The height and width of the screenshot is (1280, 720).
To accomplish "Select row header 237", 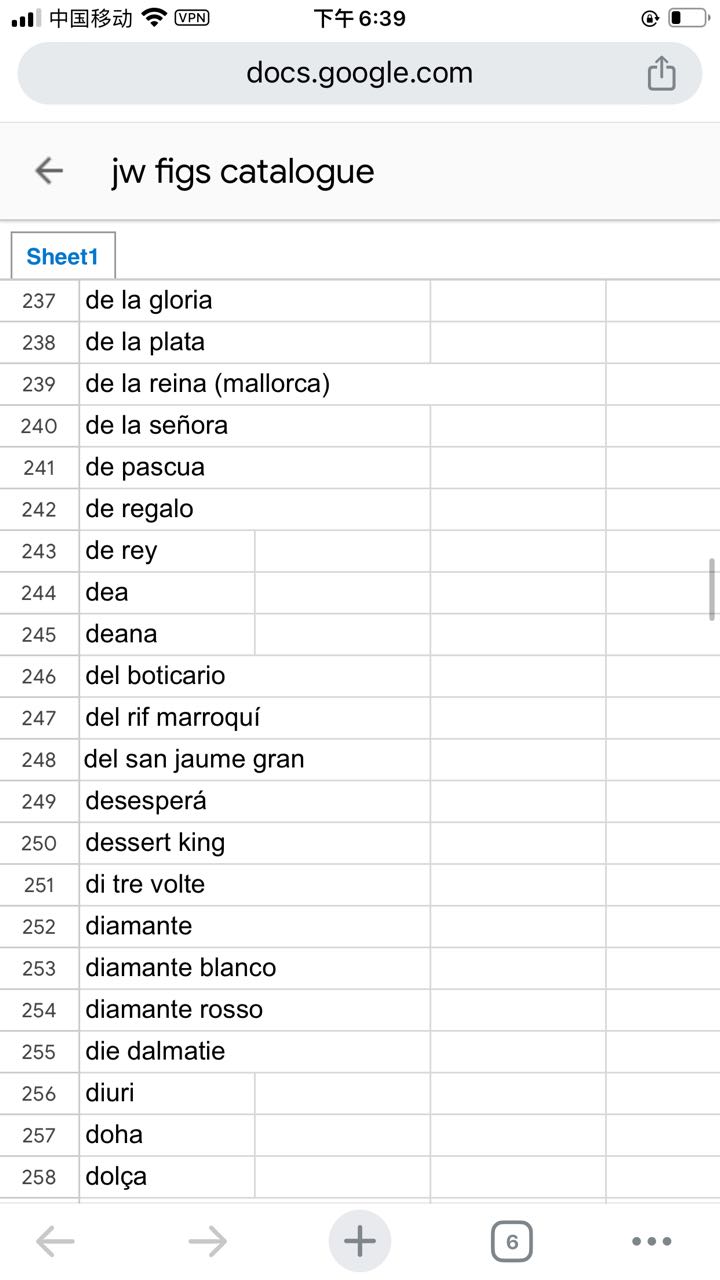I will click(39, 301).
